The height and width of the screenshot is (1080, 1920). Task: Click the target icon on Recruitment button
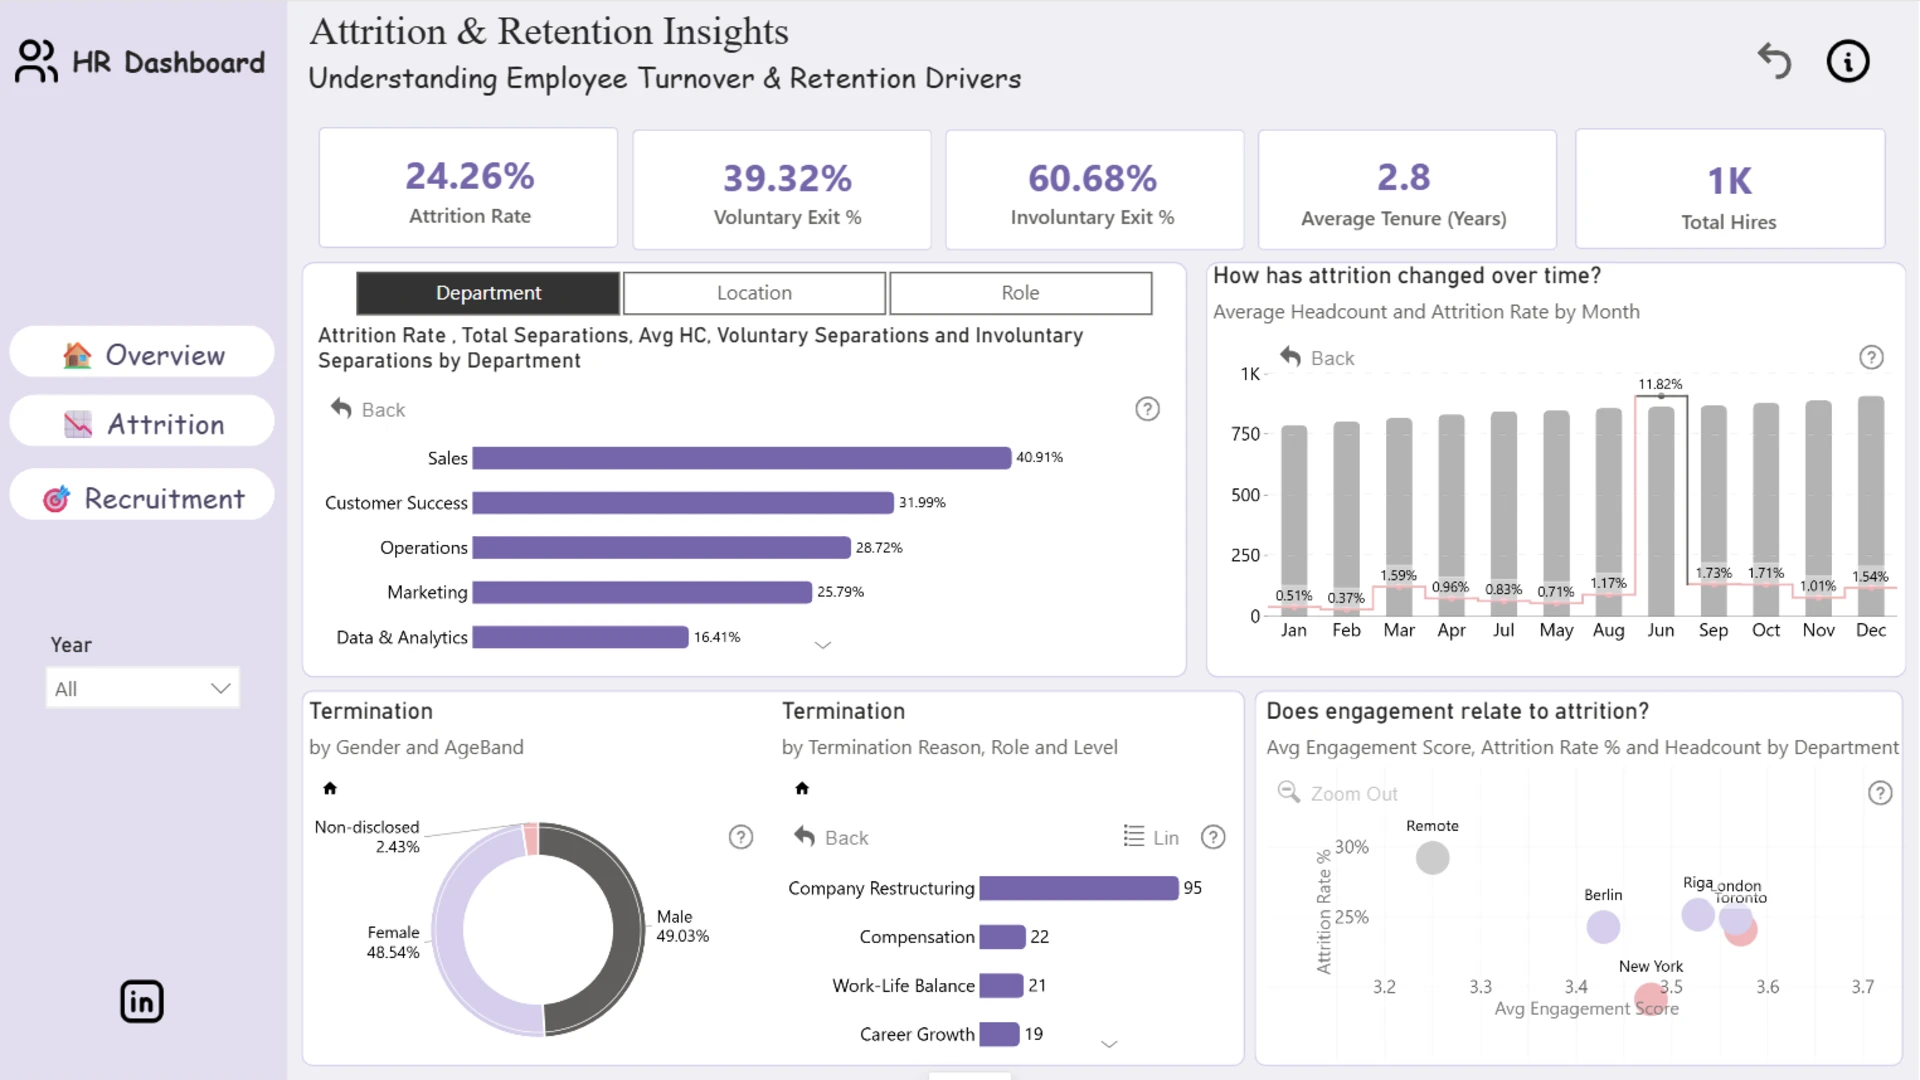pyautogui.click(x=56, y=498)
